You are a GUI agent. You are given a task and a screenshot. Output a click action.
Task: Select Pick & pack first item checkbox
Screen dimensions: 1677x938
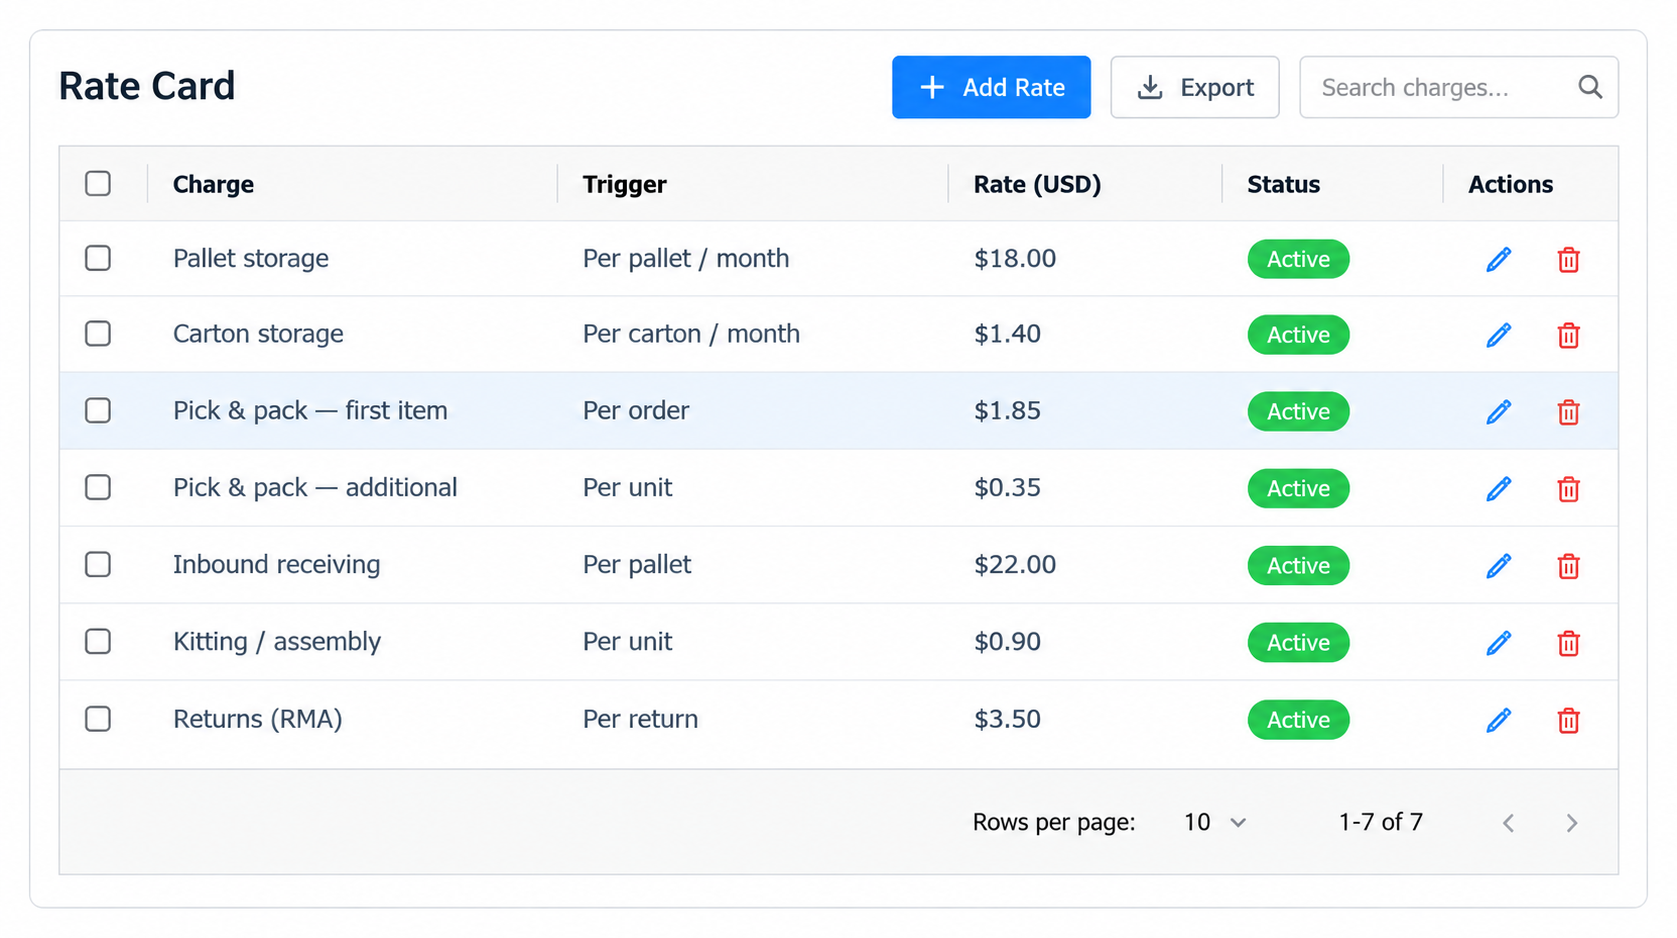click(98, 410)
